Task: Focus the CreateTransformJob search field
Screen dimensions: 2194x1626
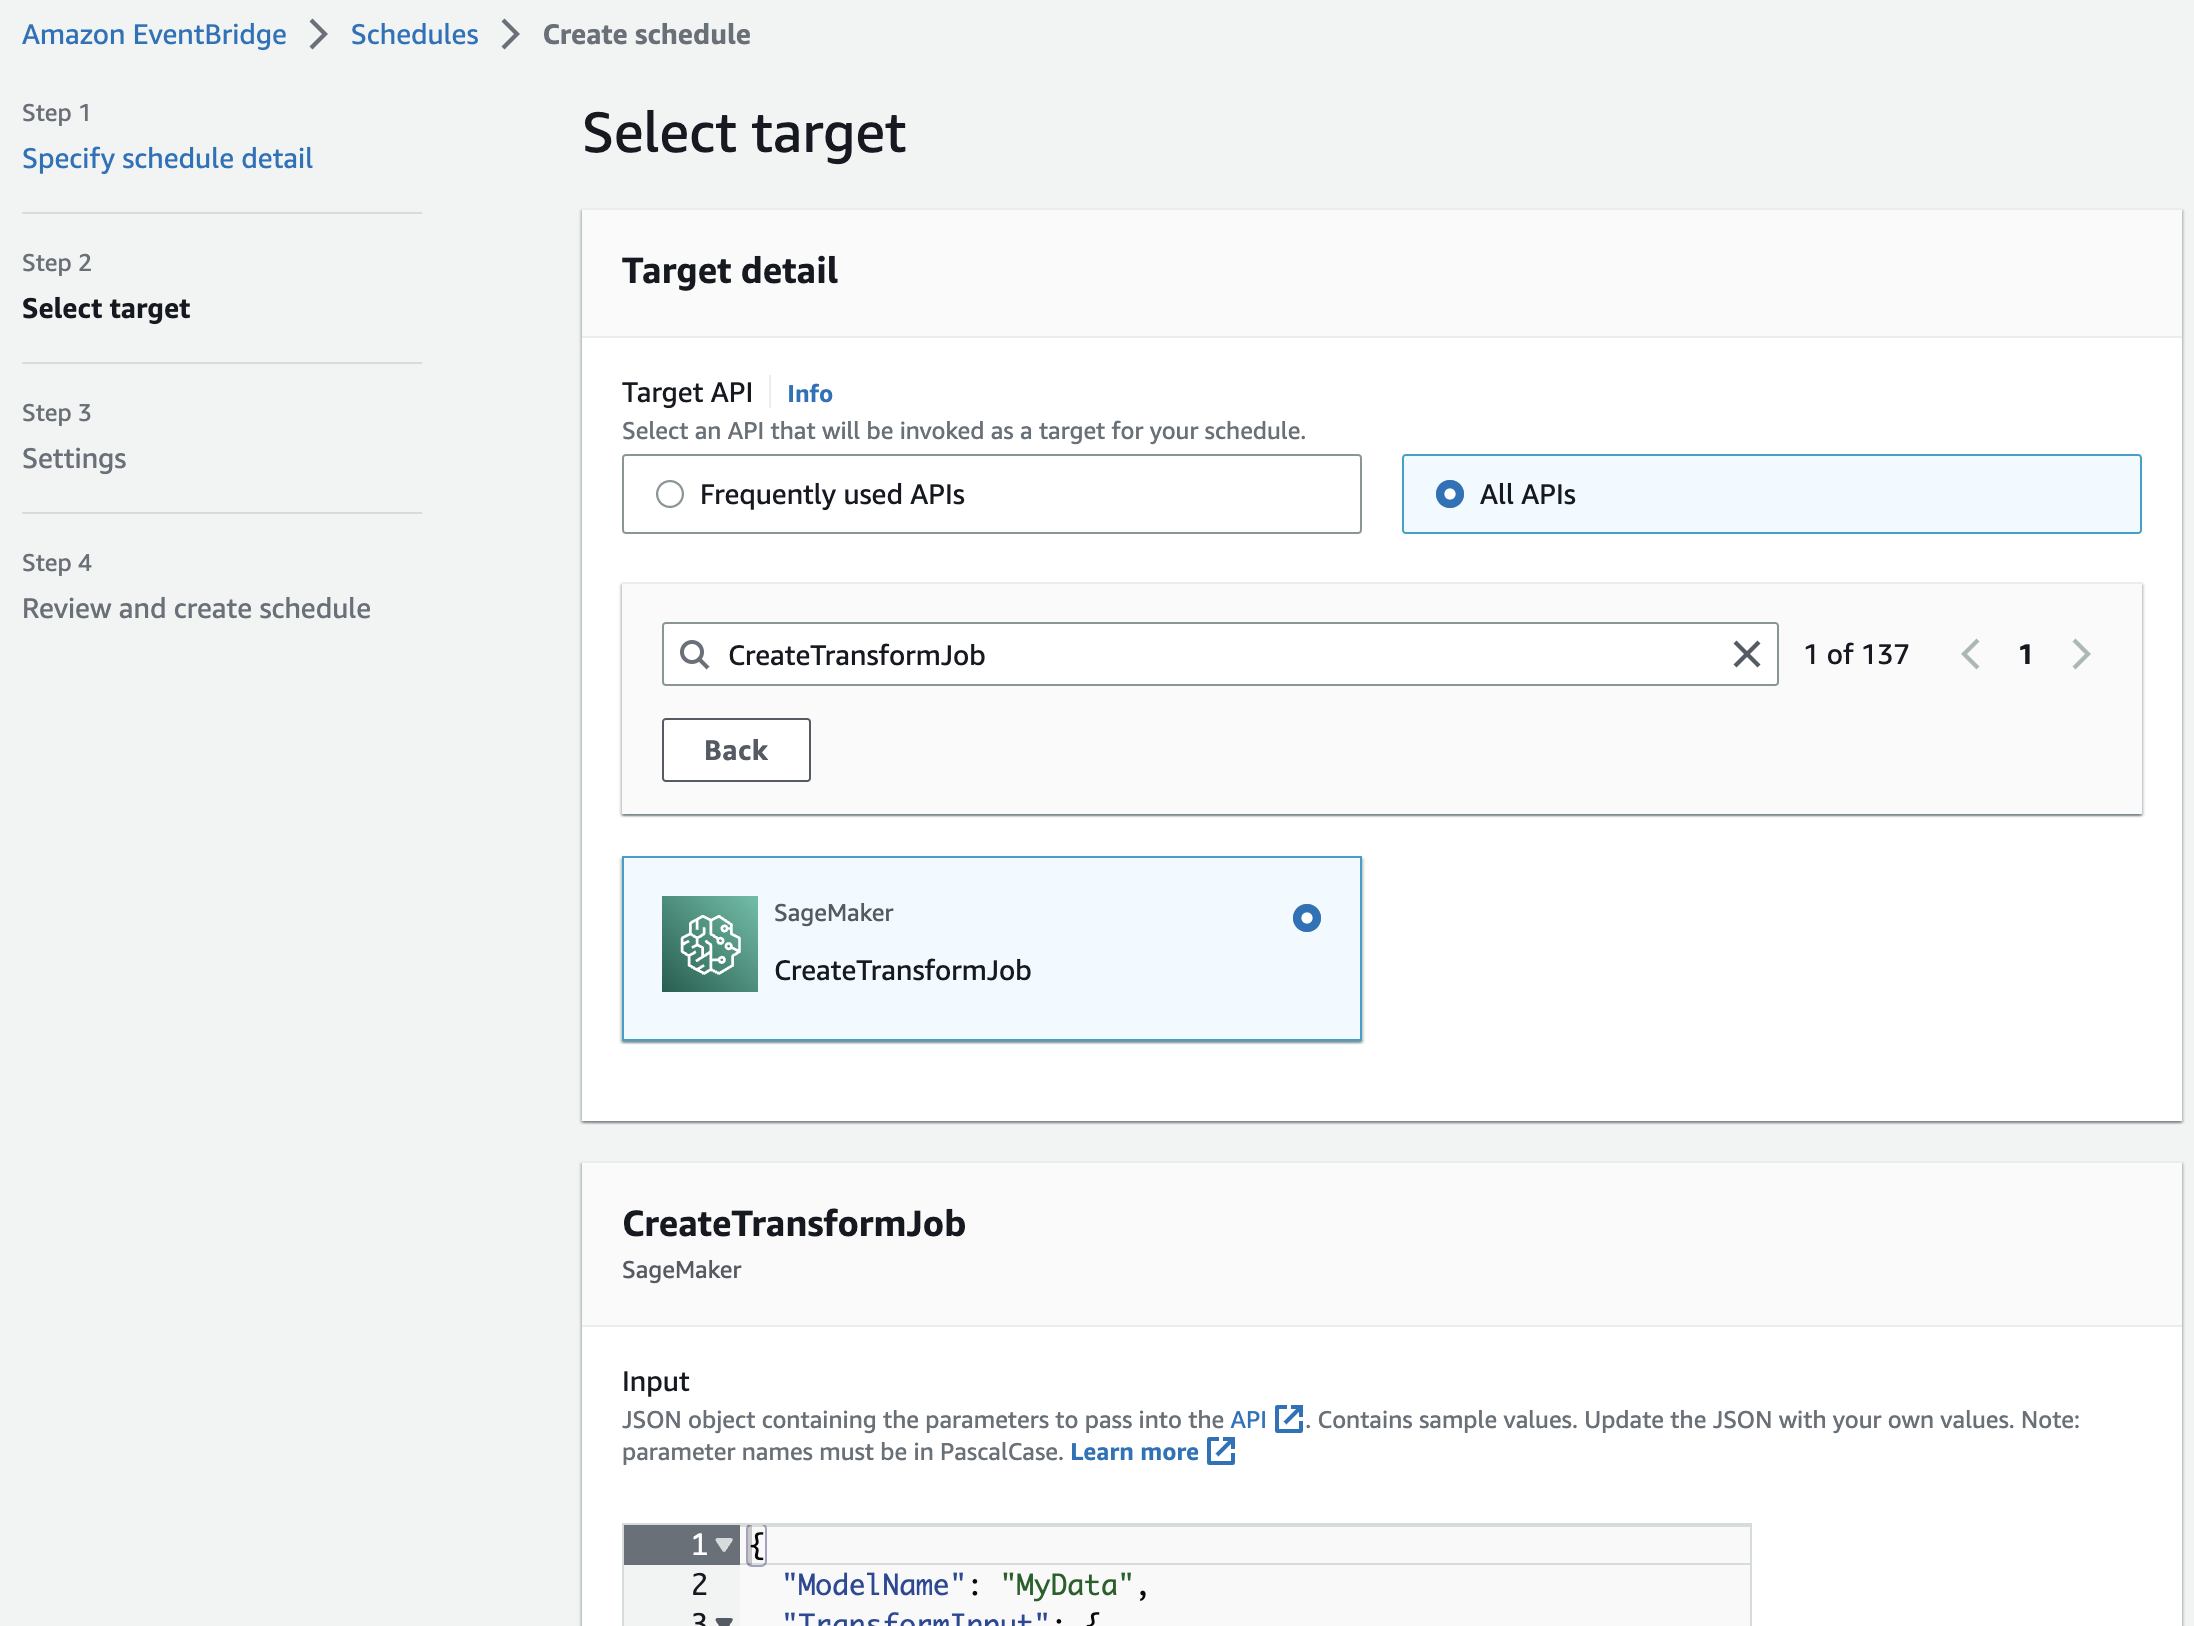Action: coord(1219,654)
